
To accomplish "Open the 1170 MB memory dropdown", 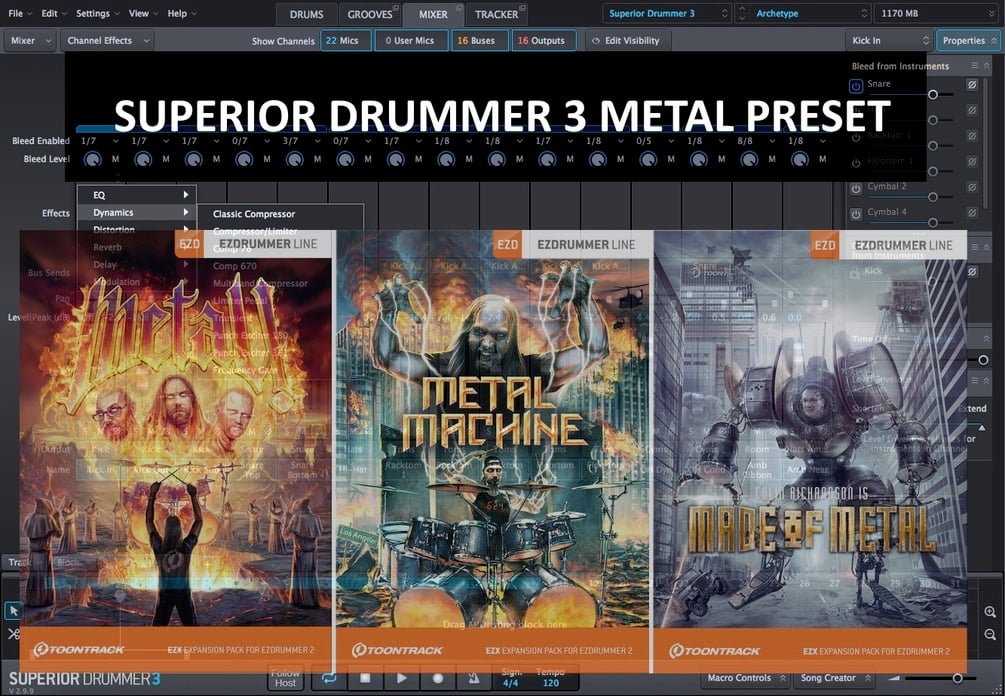I will (937, 13).
